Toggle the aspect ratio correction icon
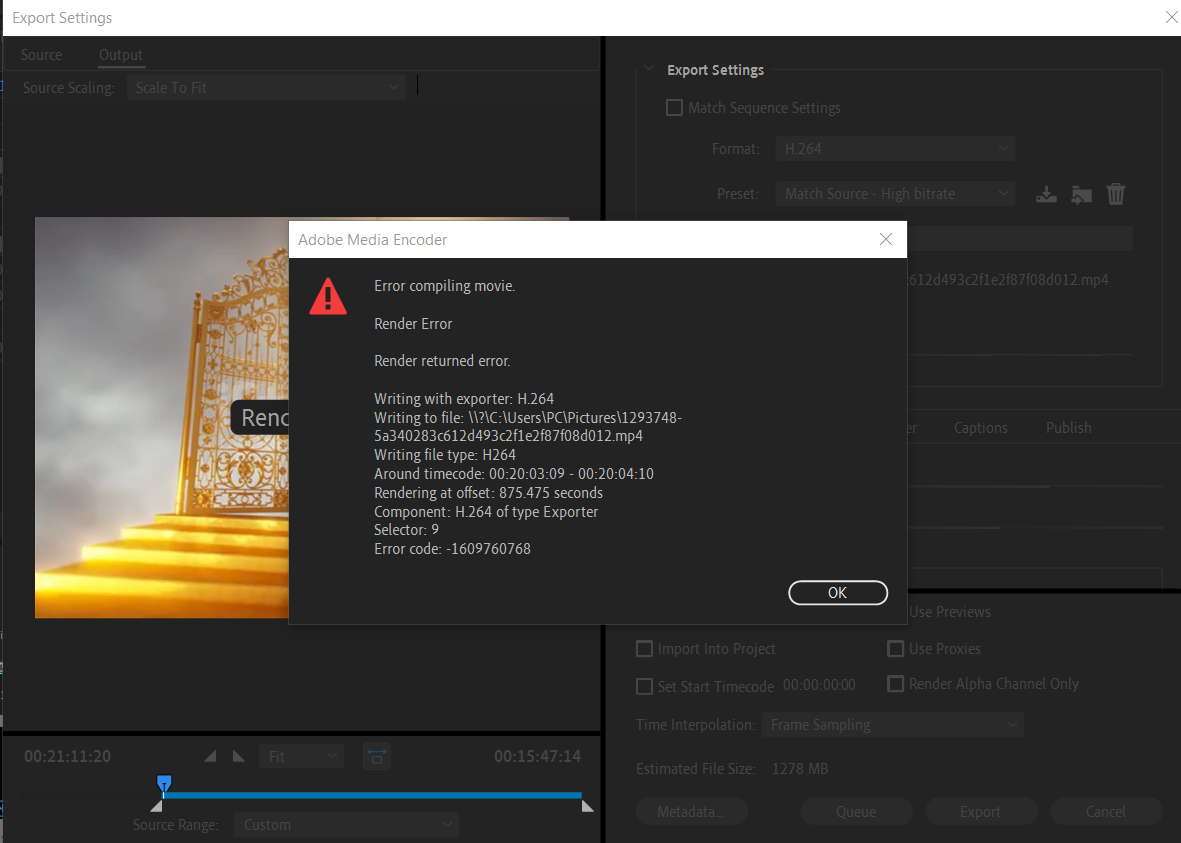This screenshot has width=1181, height=843. pyautogui.click(x=377, y=757)
